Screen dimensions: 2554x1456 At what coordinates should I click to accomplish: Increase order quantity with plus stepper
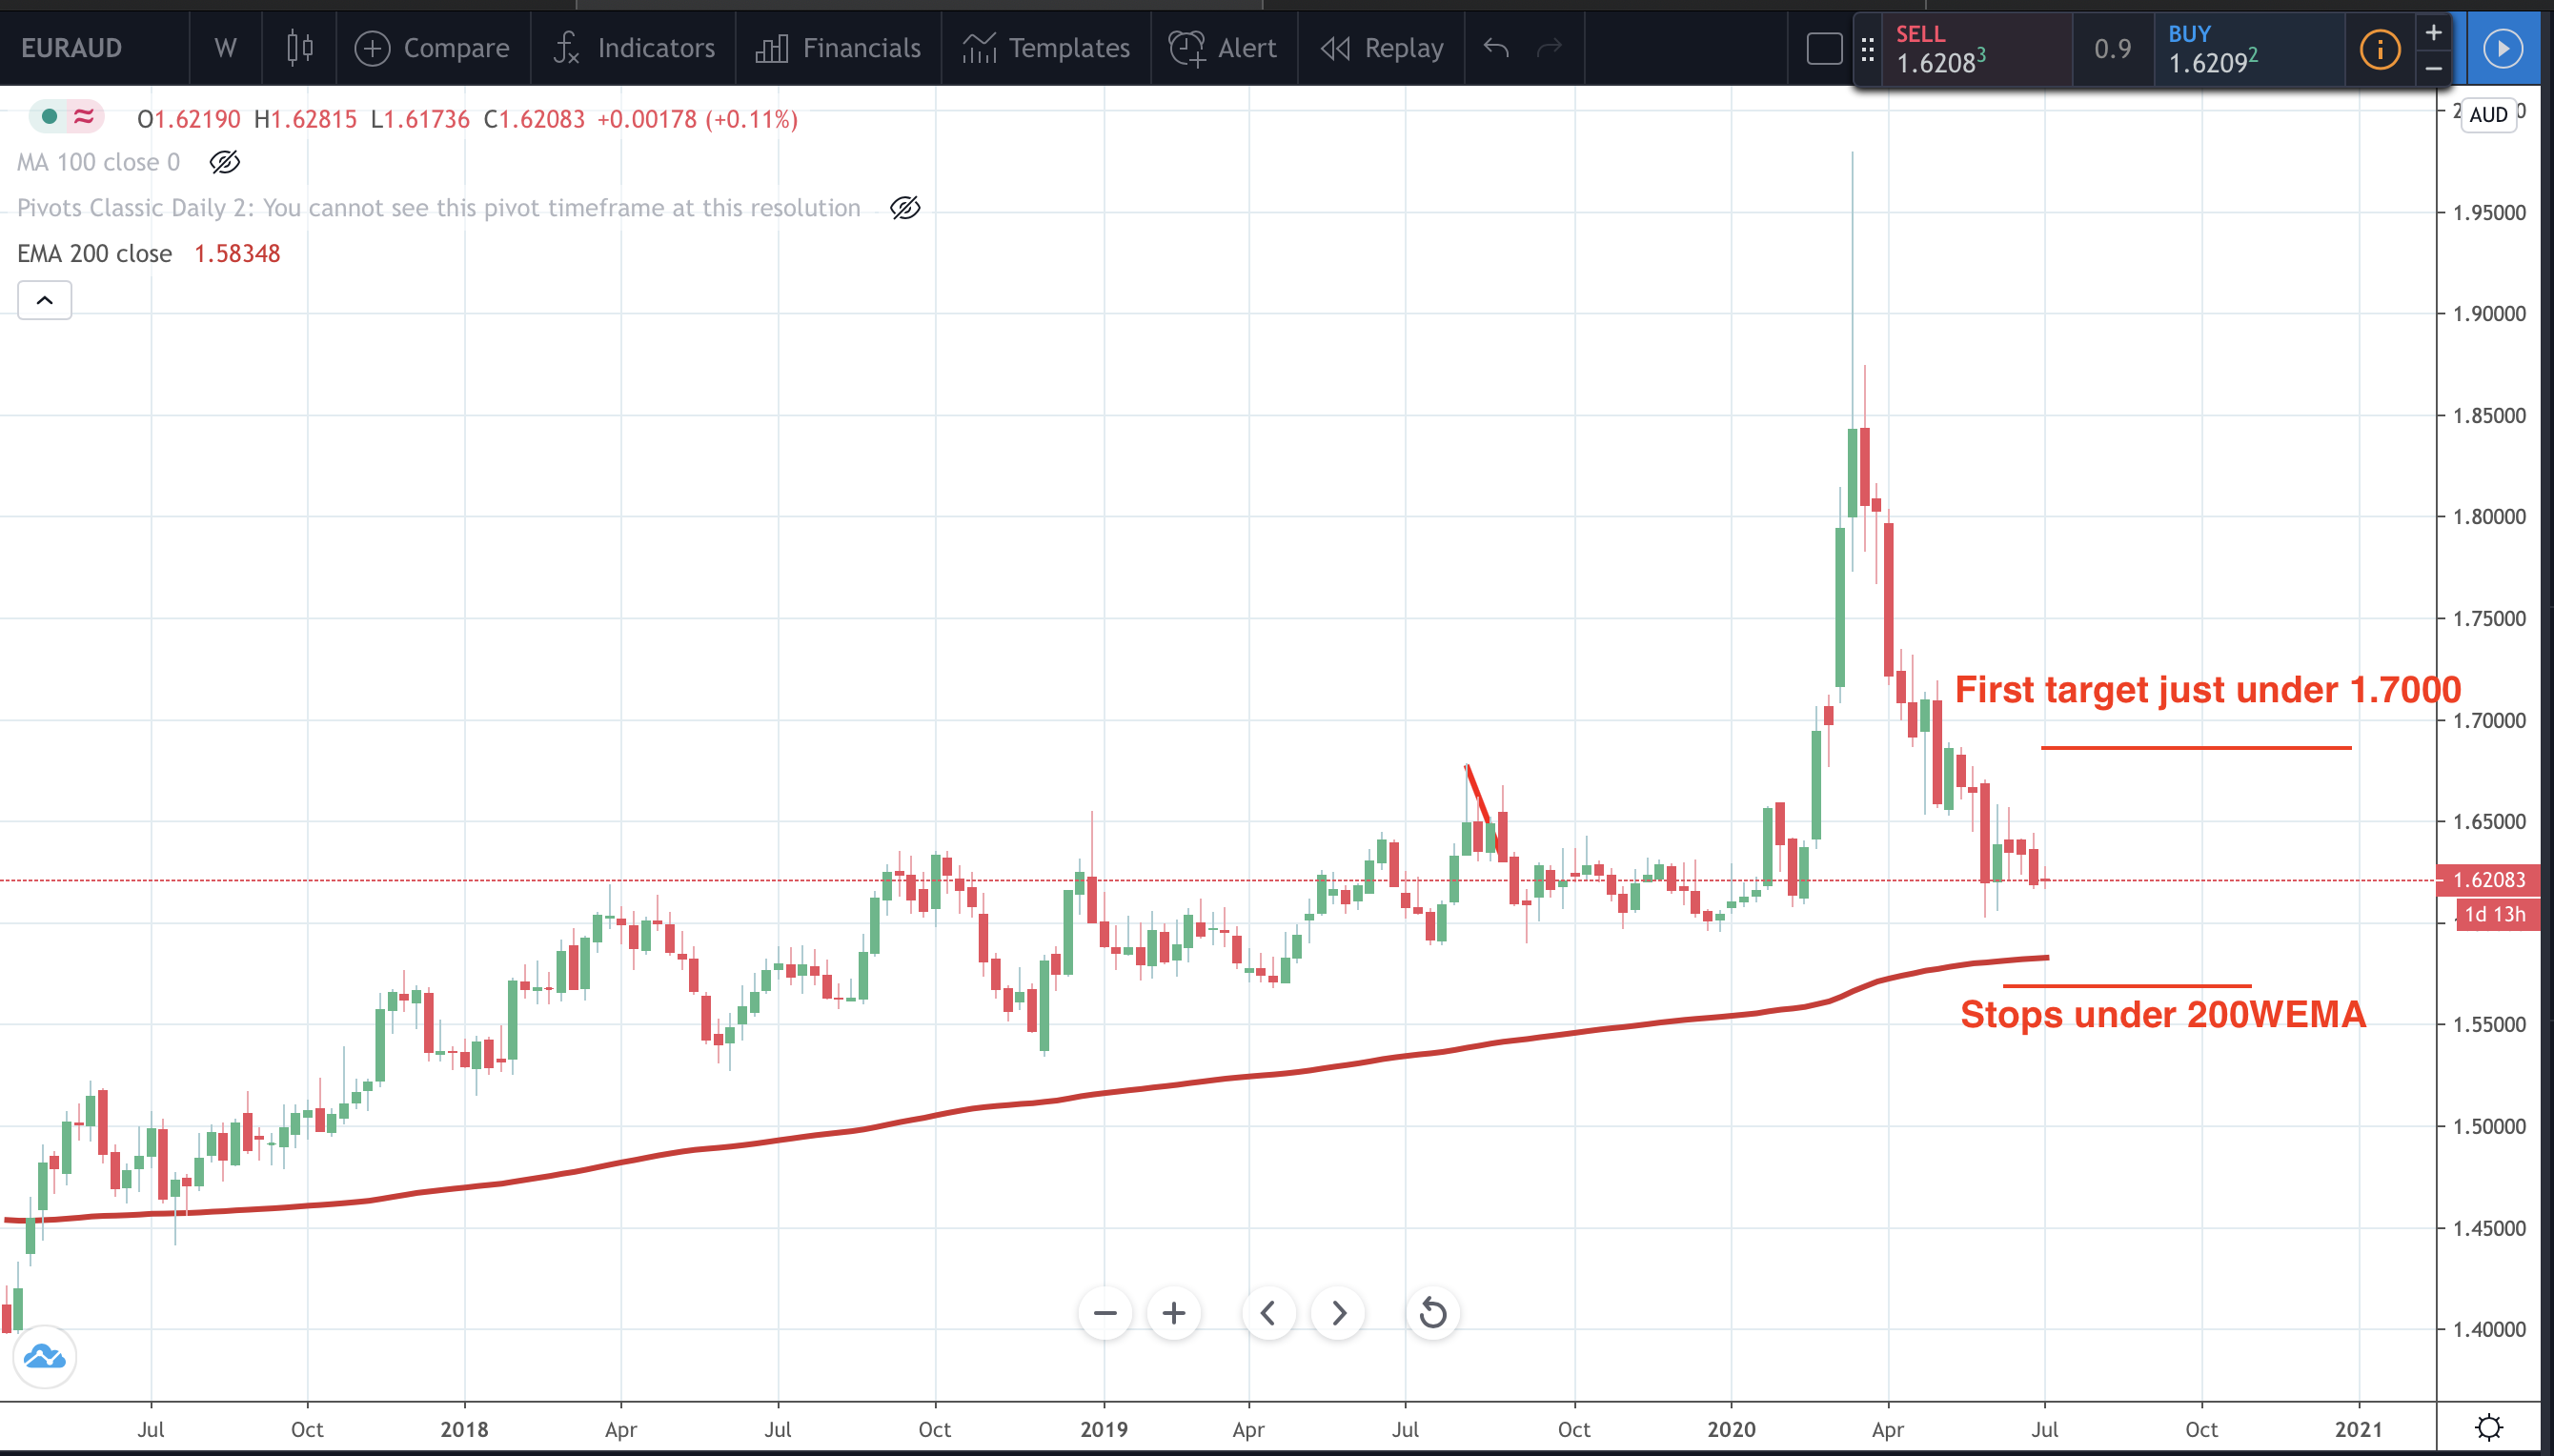2433,32
